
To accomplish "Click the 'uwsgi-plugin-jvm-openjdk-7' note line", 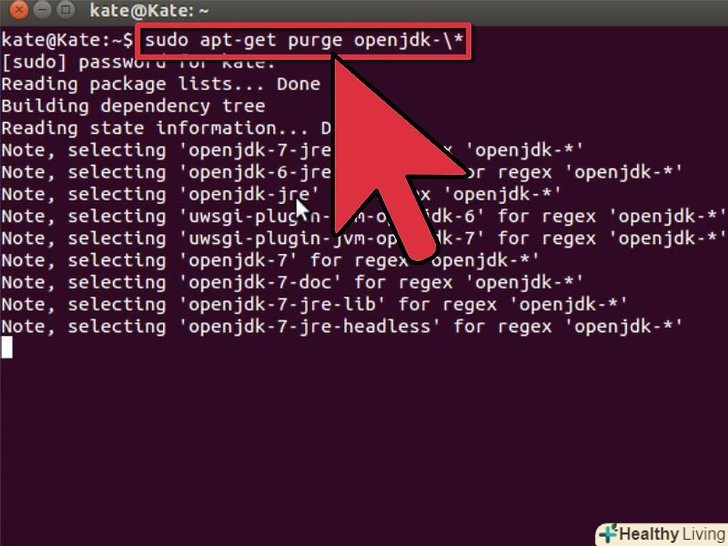I will coord(363,239).
